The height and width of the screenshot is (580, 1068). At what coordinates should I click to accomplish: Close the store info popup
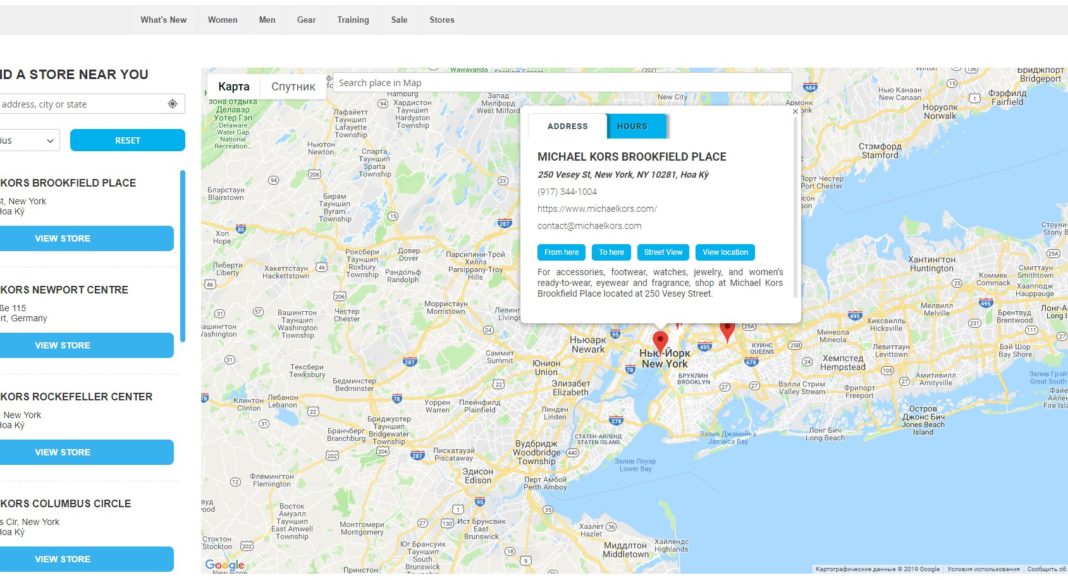coord(795,112)
